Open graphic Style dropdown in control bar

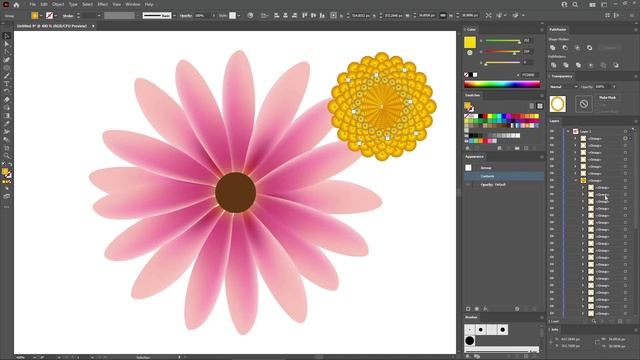239,16
